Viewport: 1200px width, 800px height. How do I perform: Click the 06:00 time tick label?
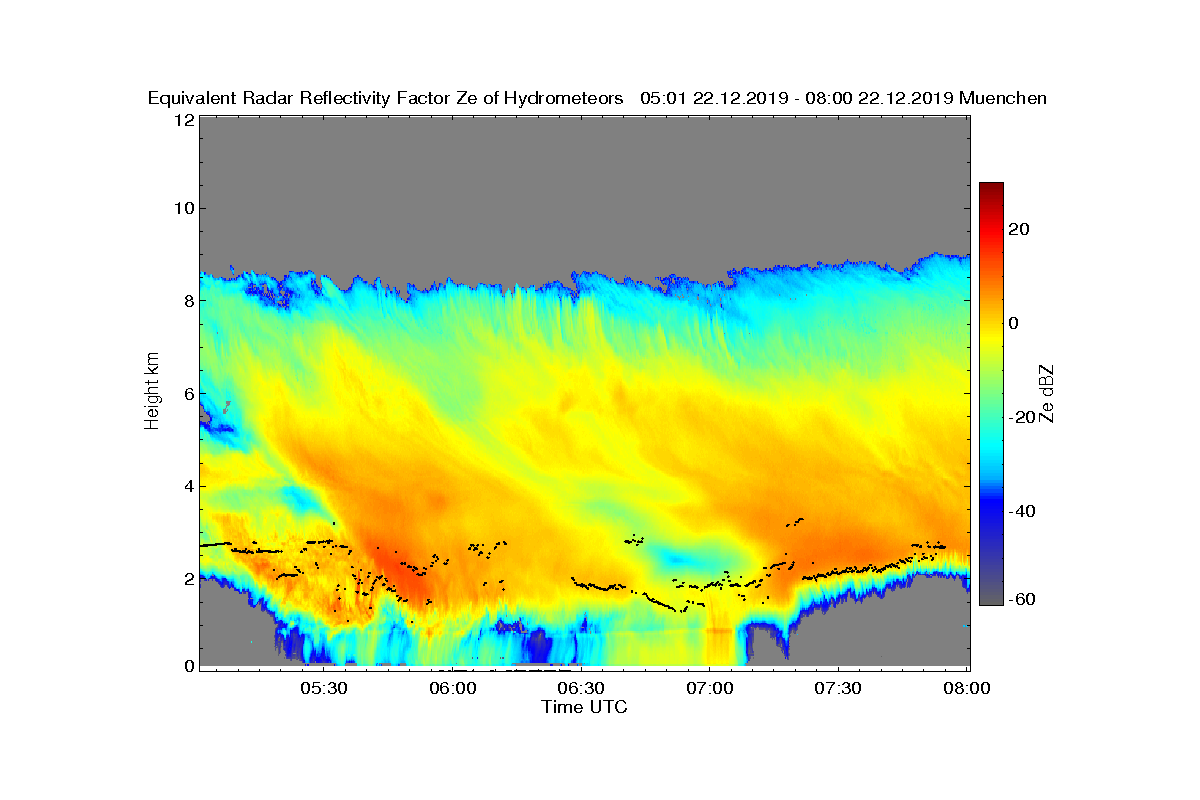[452, 688]
